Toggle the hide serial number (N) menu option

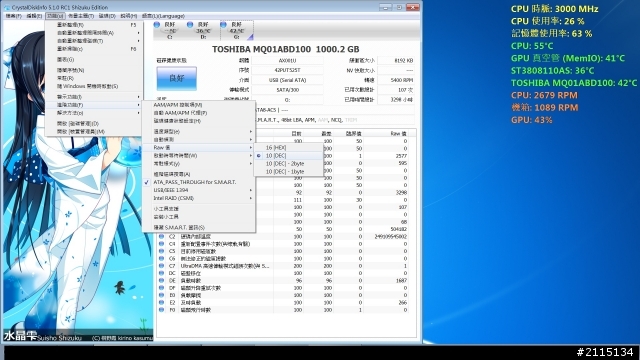pyautogui.click(x=94, y=70)
